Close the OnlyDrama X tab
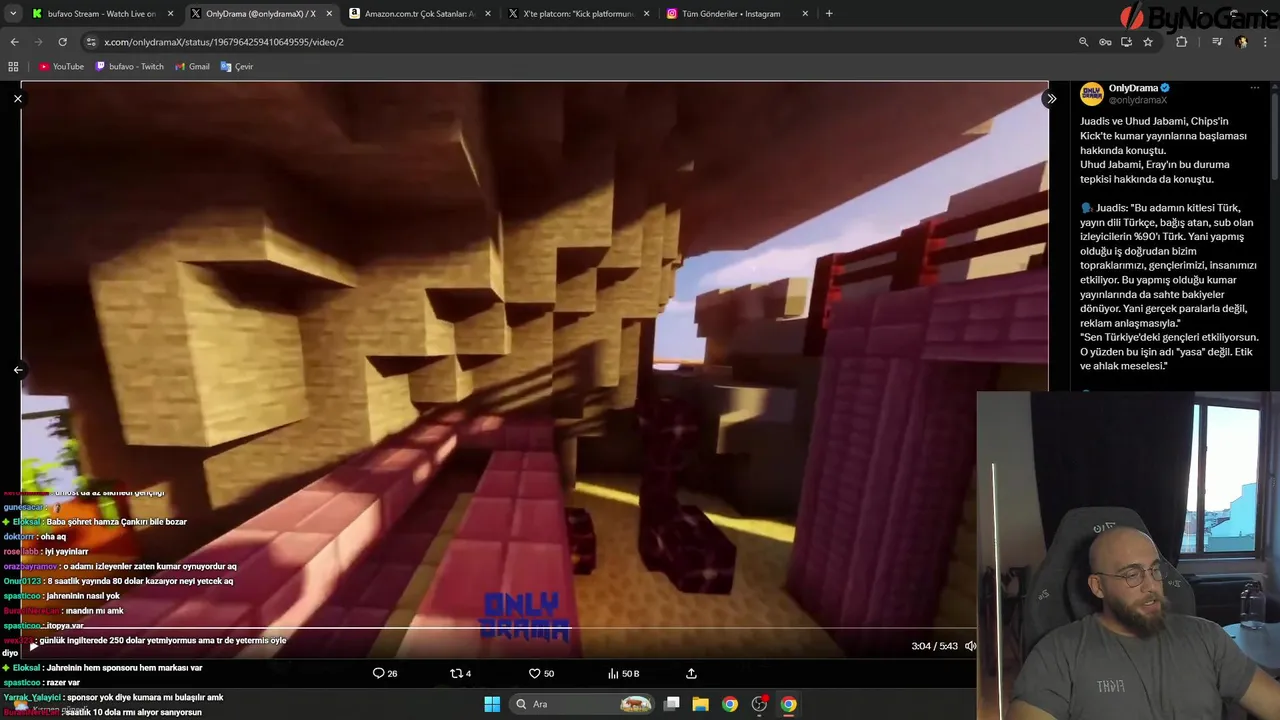 coord(329,14)
